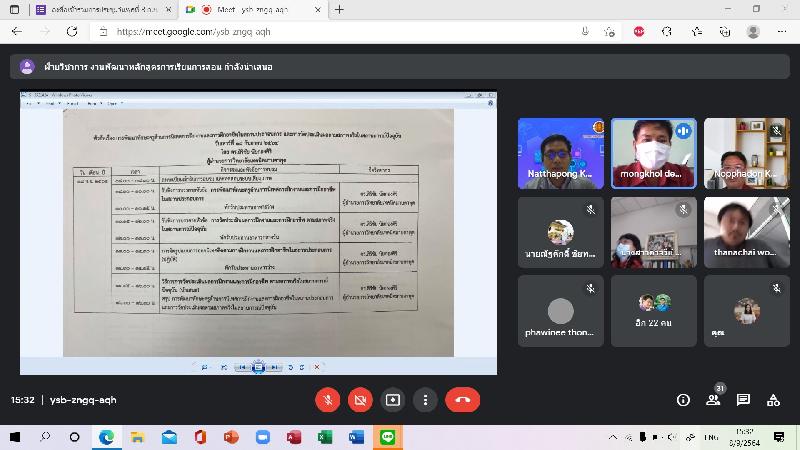
Task: Click the present screen button
Action: pos(393,399)
